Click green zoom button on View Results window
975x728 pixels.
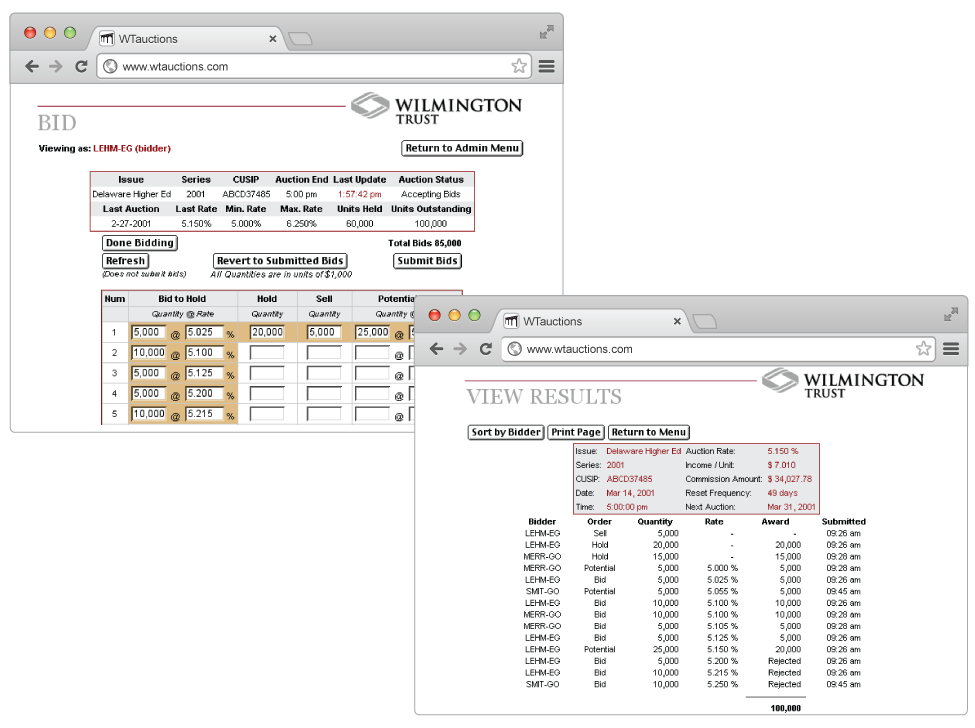[474, 315]
